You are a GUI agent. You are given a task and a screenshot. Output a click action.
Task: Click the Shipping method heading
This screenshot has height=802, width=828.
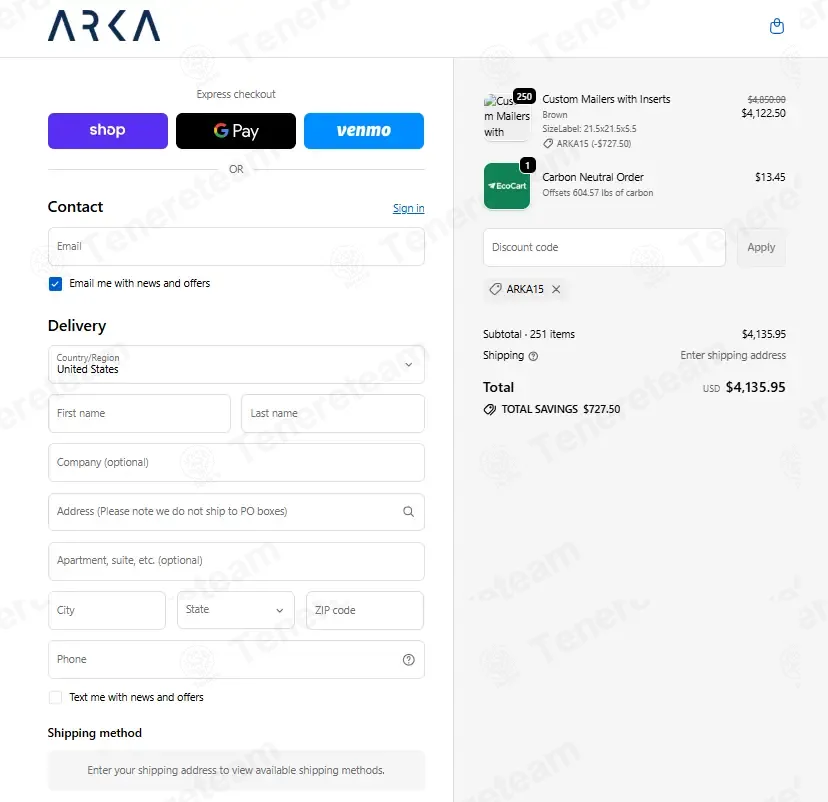click(x=95, y=733)
